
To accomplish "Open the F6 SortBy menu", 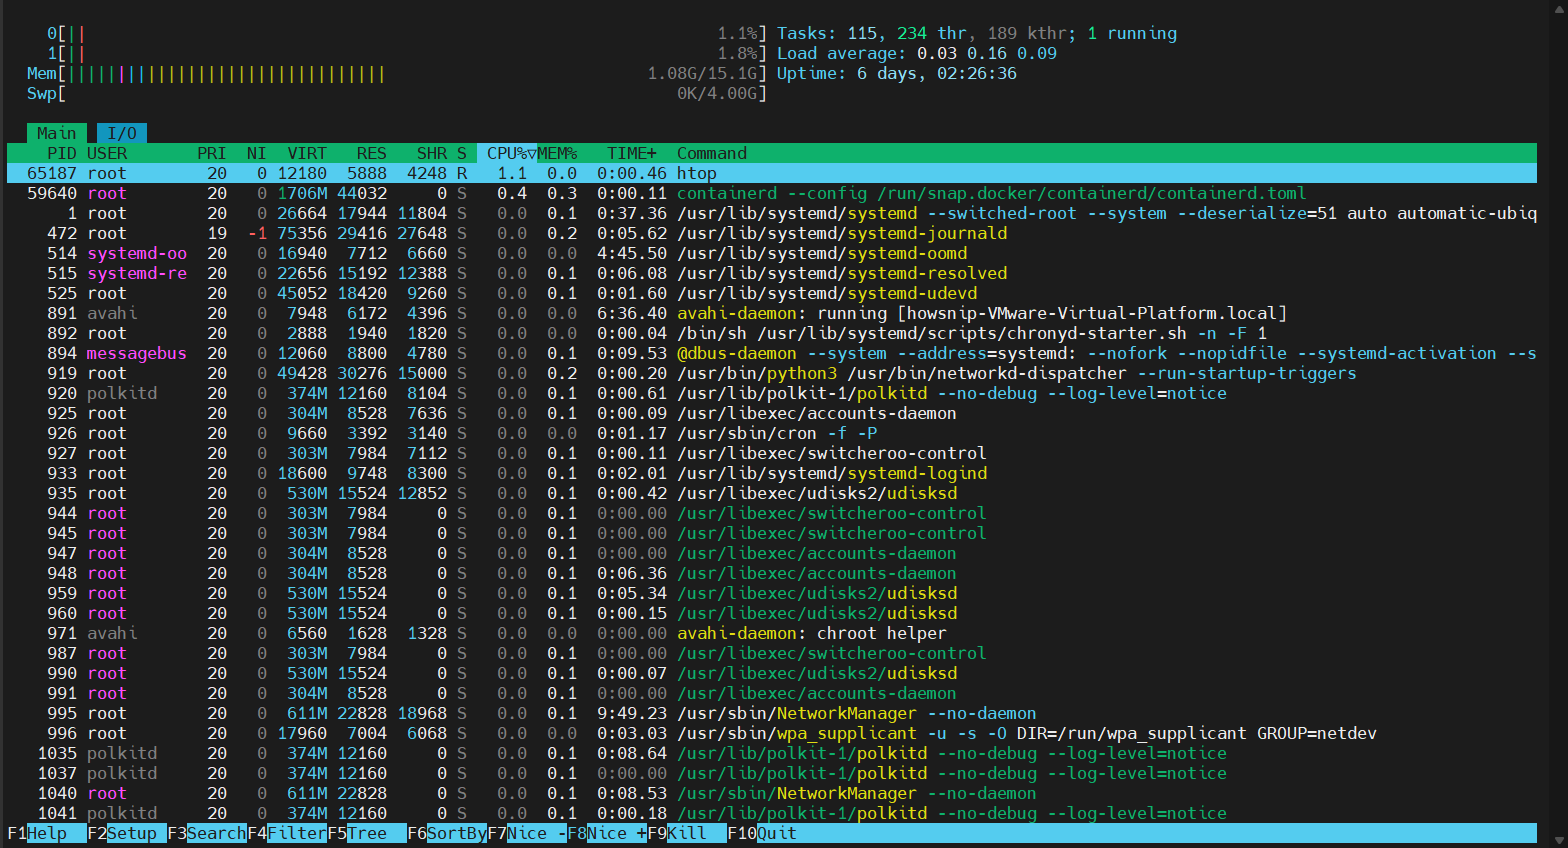I will (x=447, y=833).
